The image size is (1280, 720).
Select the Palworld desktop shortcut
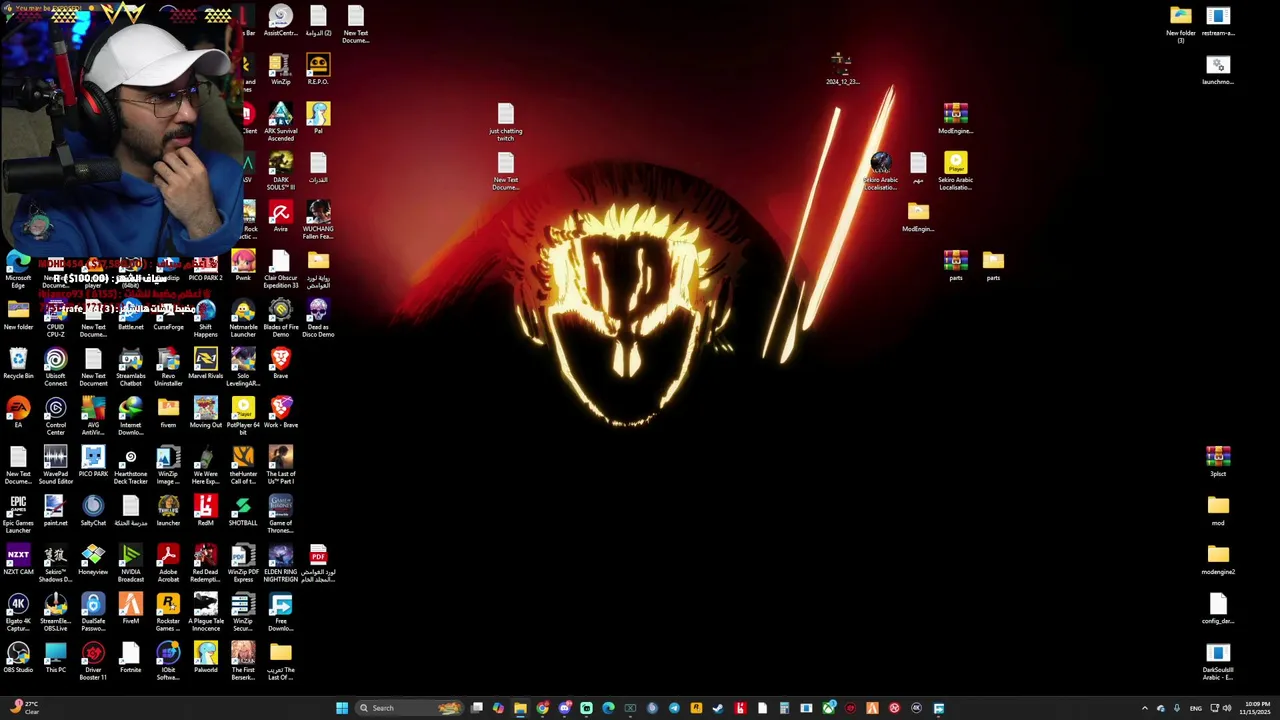pos(205,658)
